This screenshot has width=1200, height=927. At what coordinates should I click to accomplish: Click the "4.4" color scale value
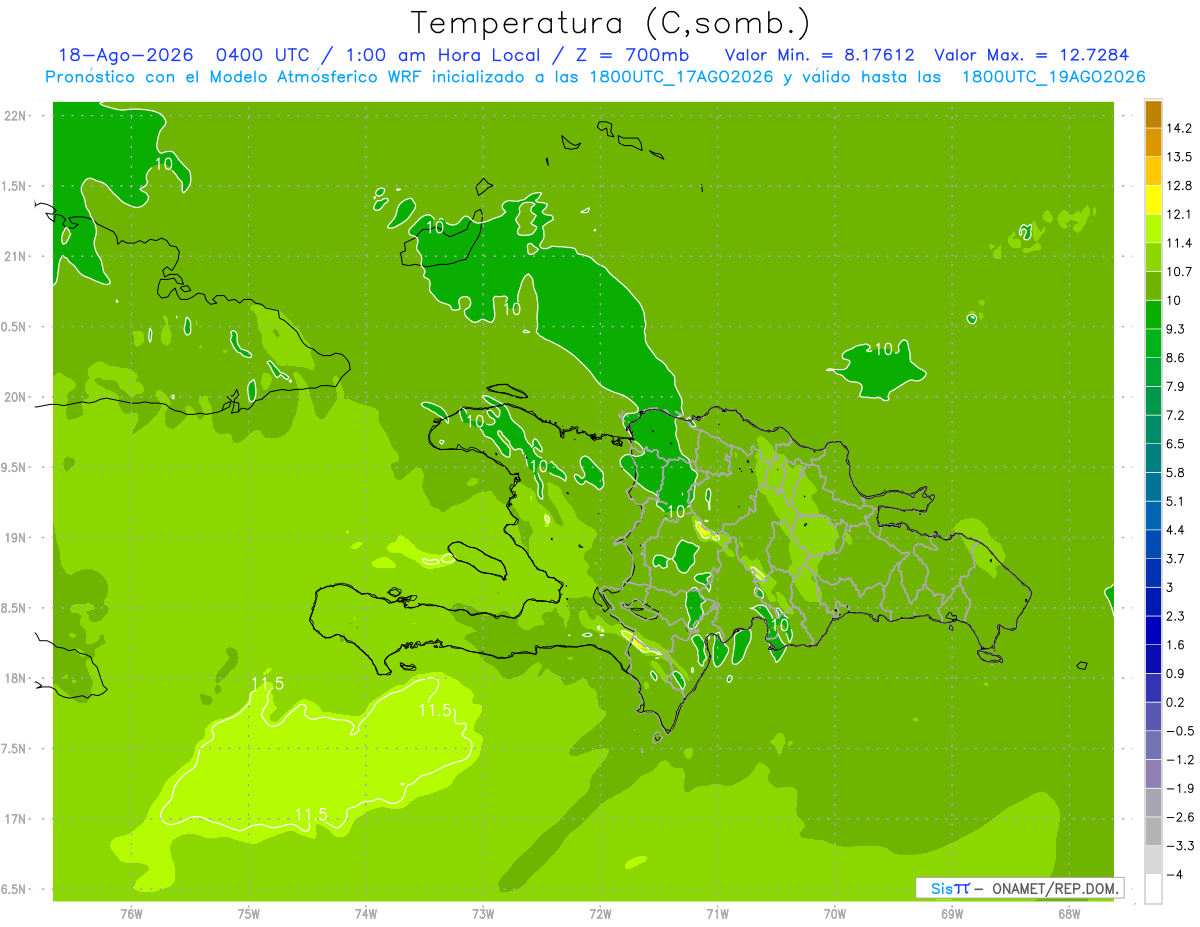click(1176, 530)
